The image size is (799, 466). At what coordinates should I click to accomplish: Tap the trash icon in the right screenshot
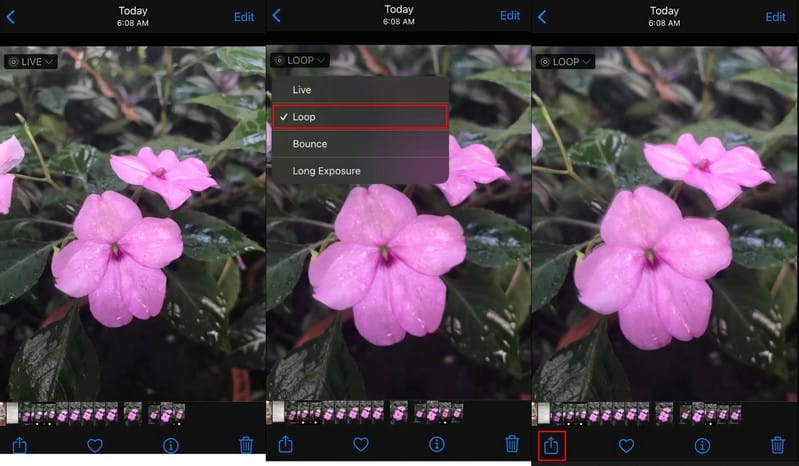[x=778, y=445]
